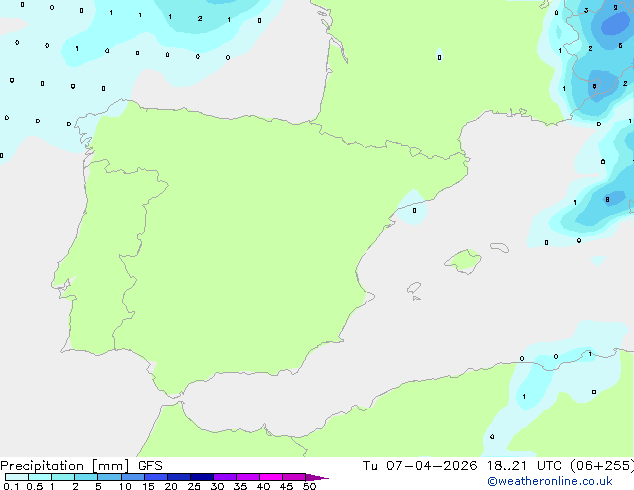Select the 10–15 mm legend swatch

point(133,477)
